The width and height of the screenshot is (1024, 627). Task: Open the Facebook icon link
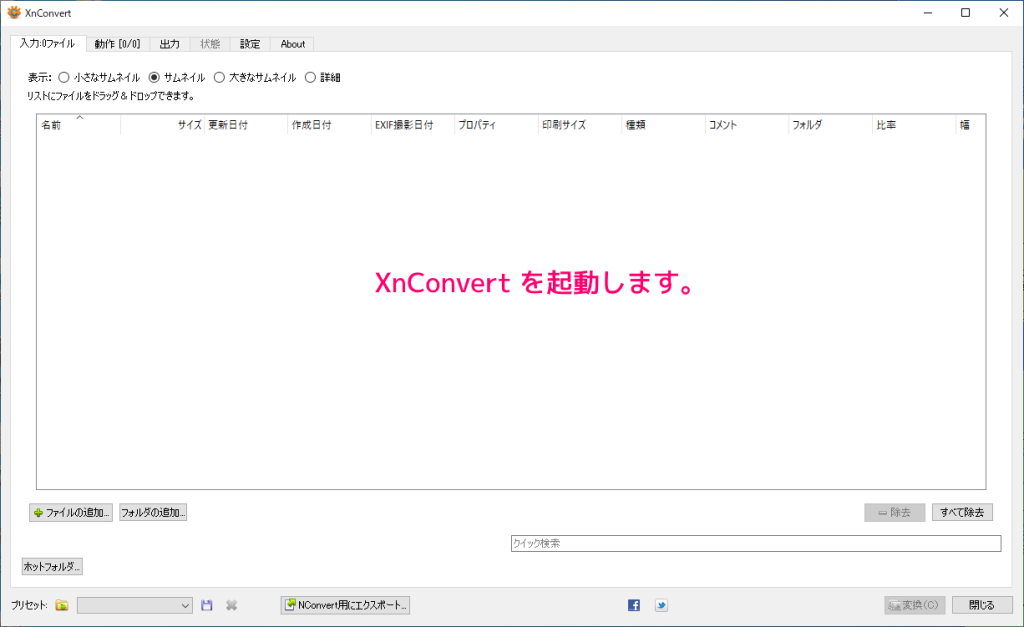[634, 605]
